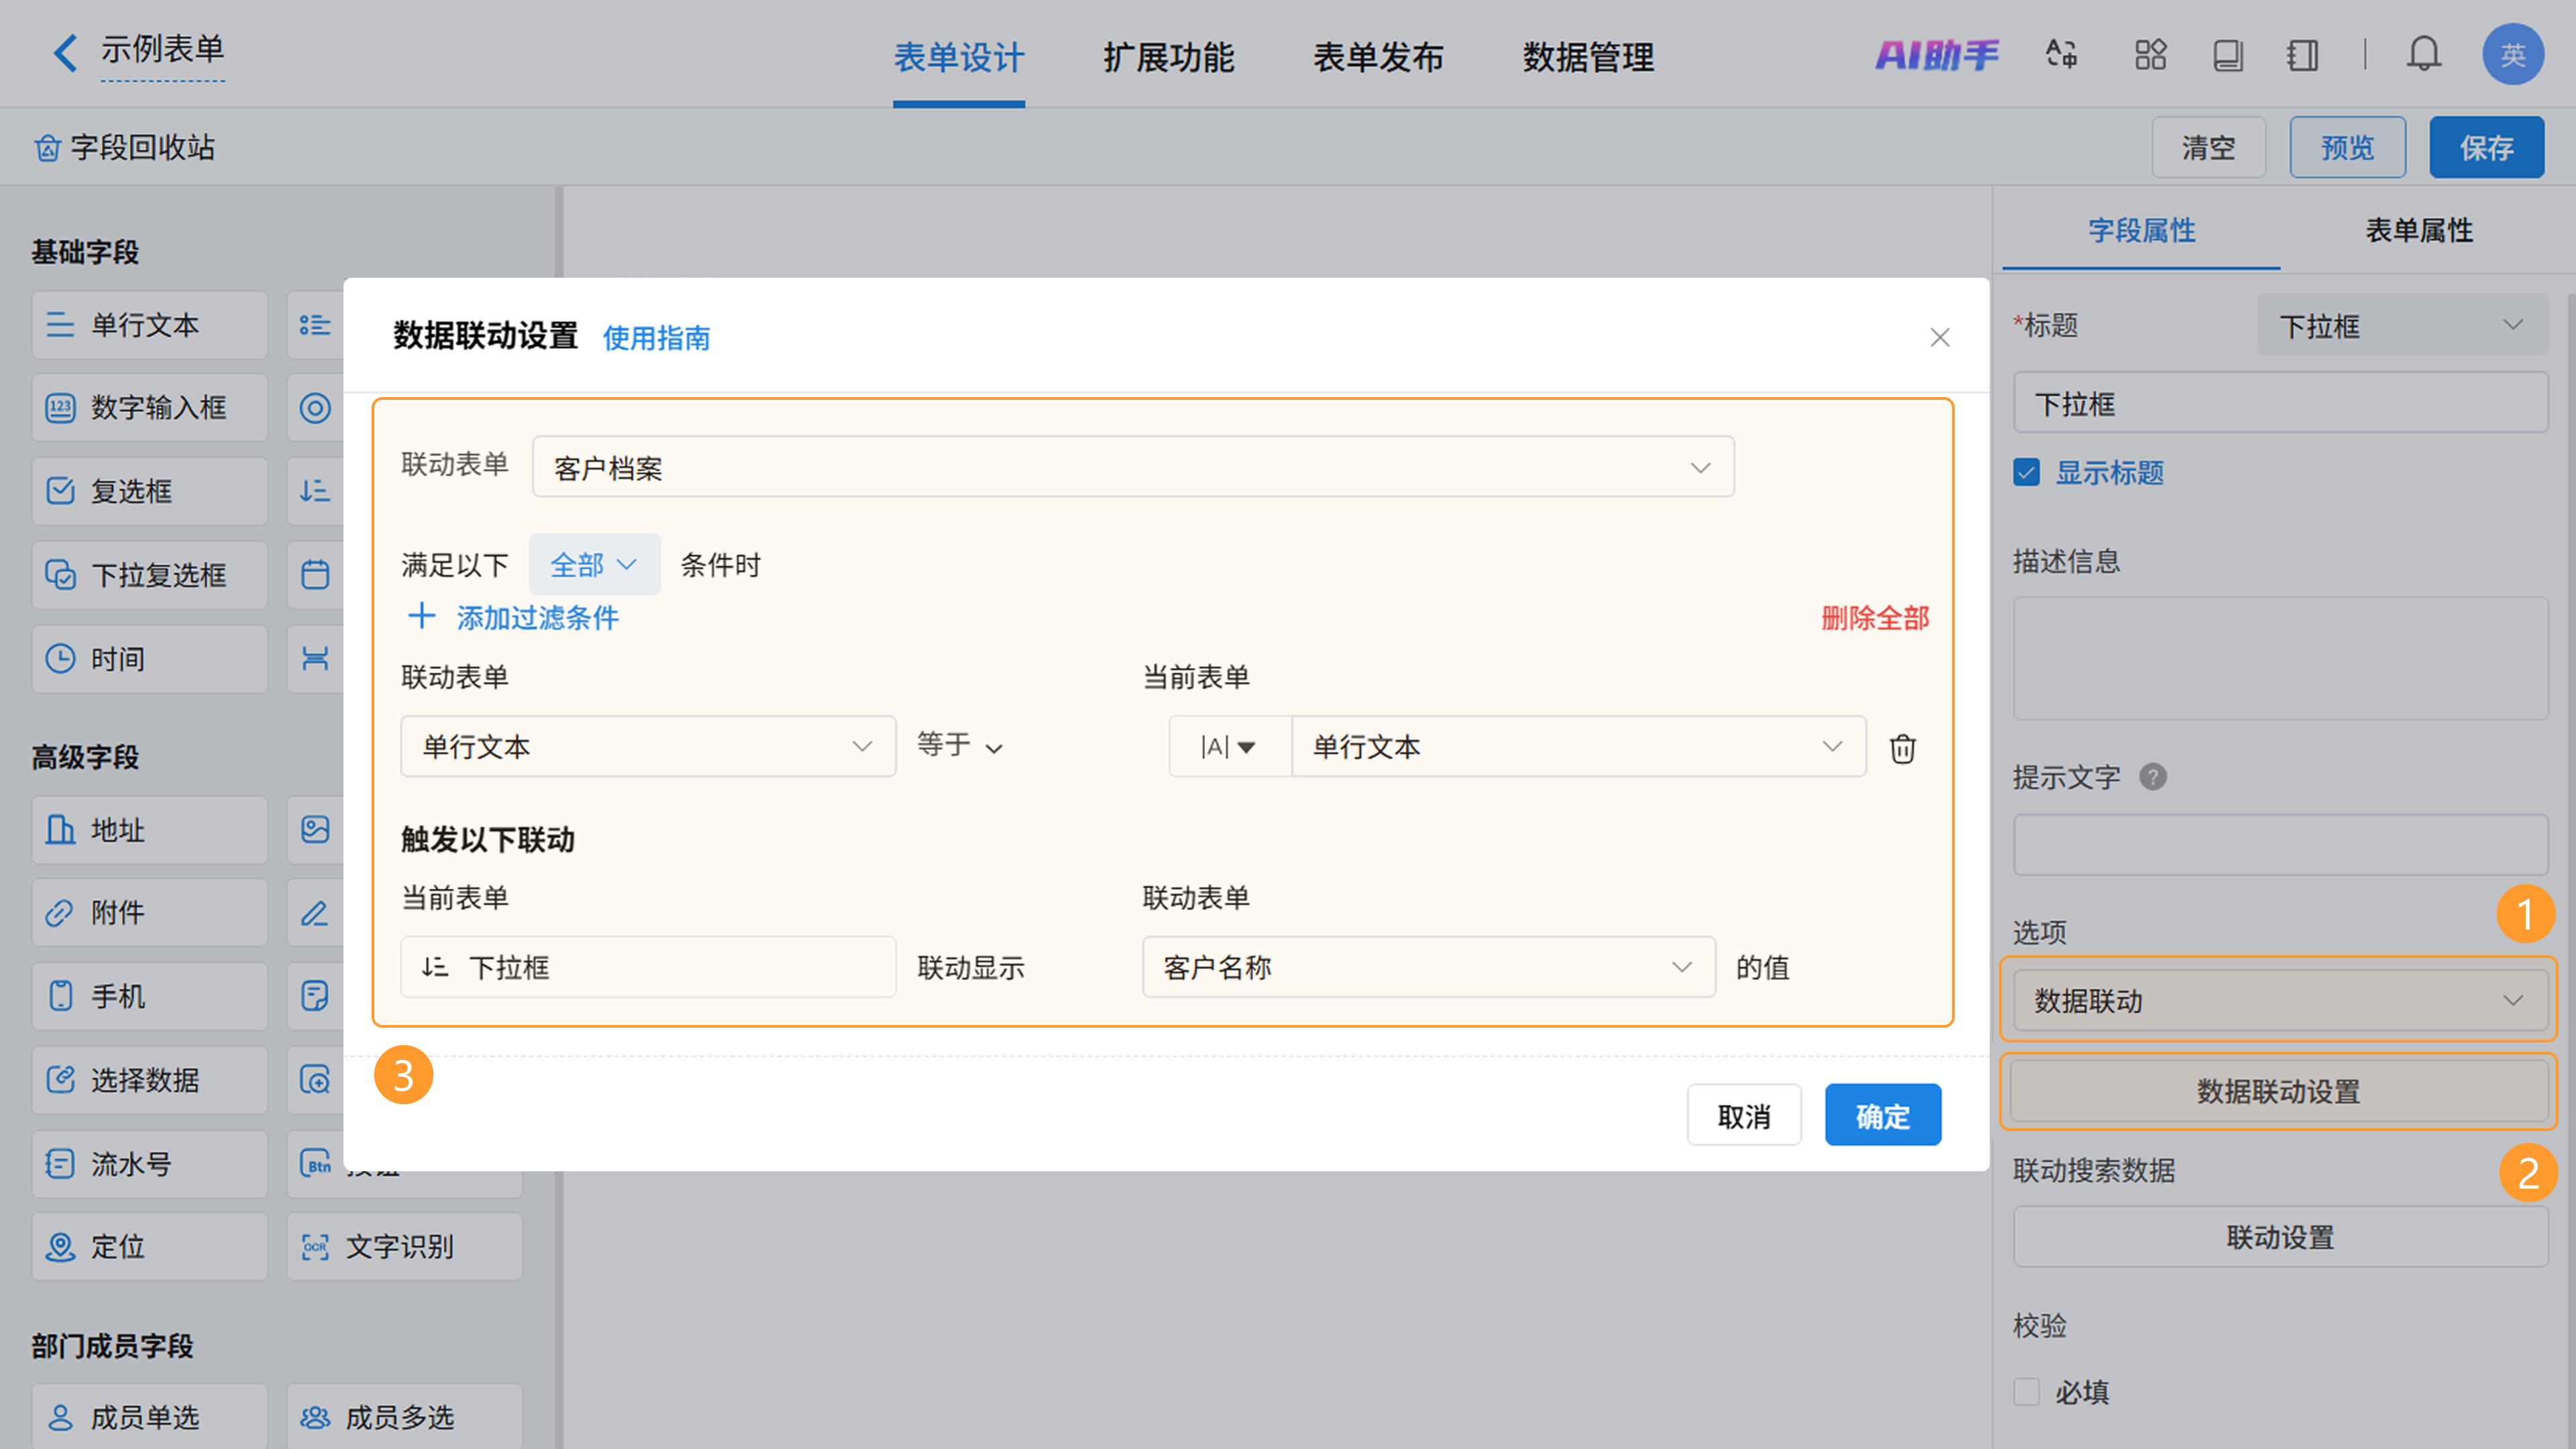This screenshot has width=2576, height=1449.
Task: Enable the 必填 checkbox
Action: pyautogui.click(x=2027, y=1391)
